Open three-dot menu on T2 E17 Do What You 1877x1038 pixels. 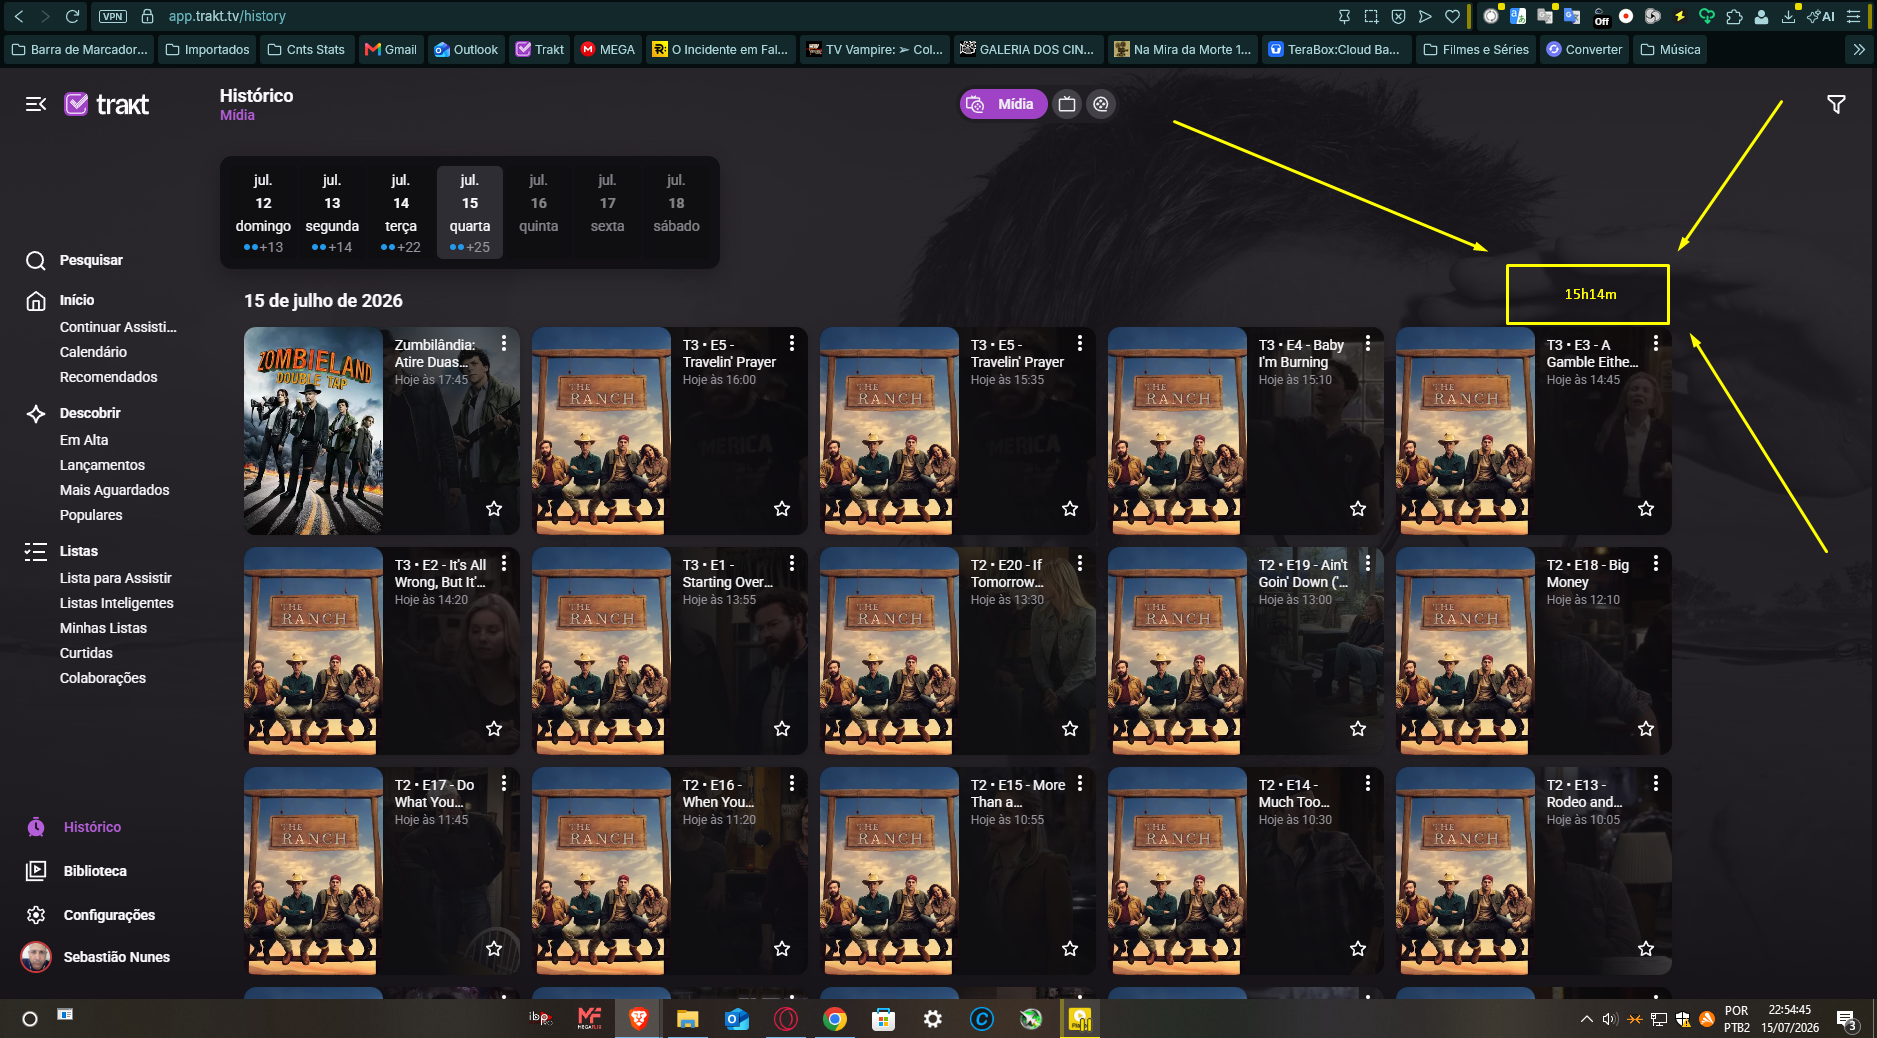pos(504,783)
